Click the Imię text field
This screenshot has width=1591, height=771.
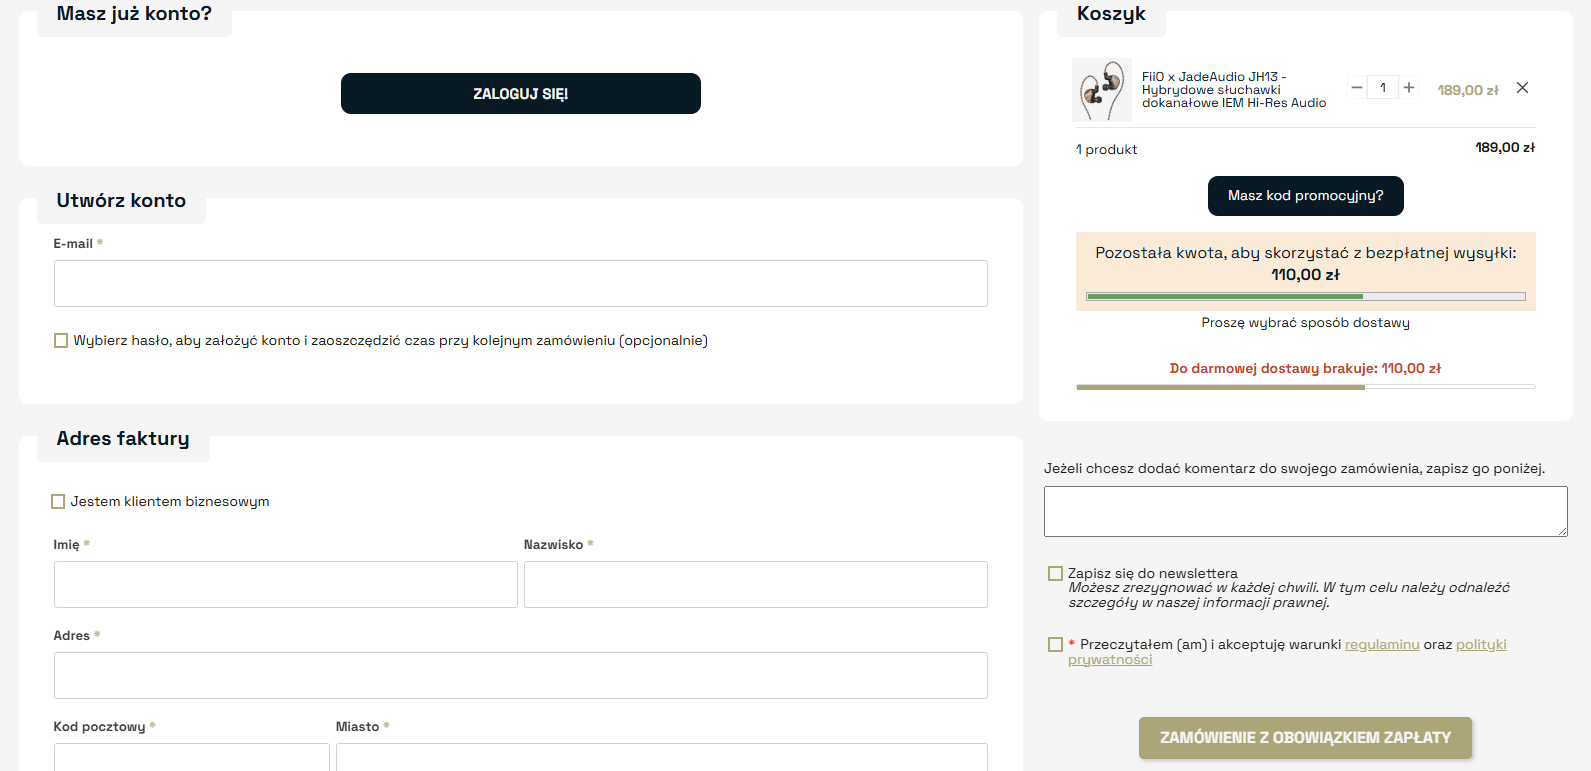(285, 585)
